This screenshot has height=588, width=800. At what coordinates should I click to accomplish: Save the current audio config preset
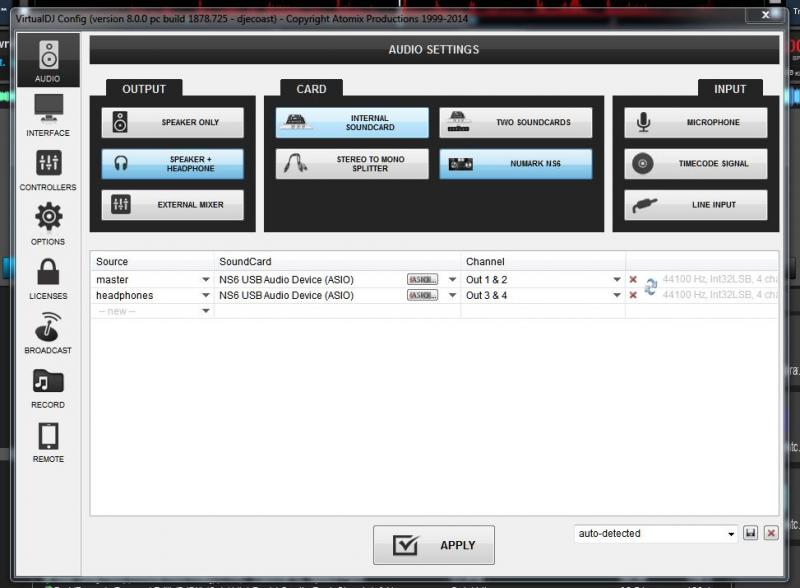tap(751, 533)
